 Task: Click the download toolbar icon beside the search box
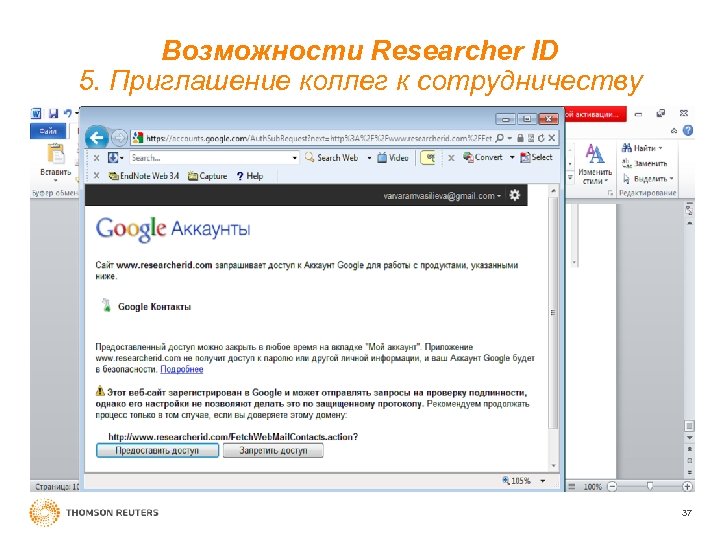(113, 158)
